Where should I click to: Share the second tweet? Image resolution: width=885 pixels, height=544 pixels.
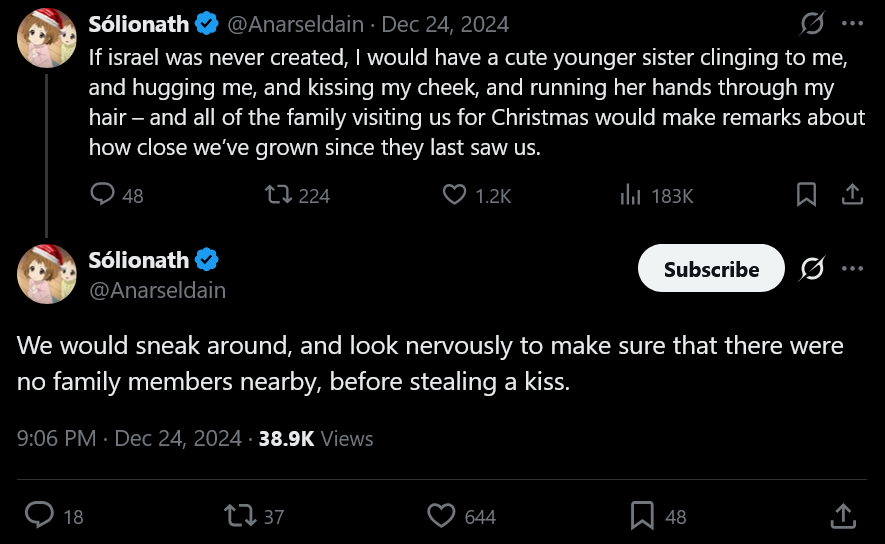[x=843, y=515]
